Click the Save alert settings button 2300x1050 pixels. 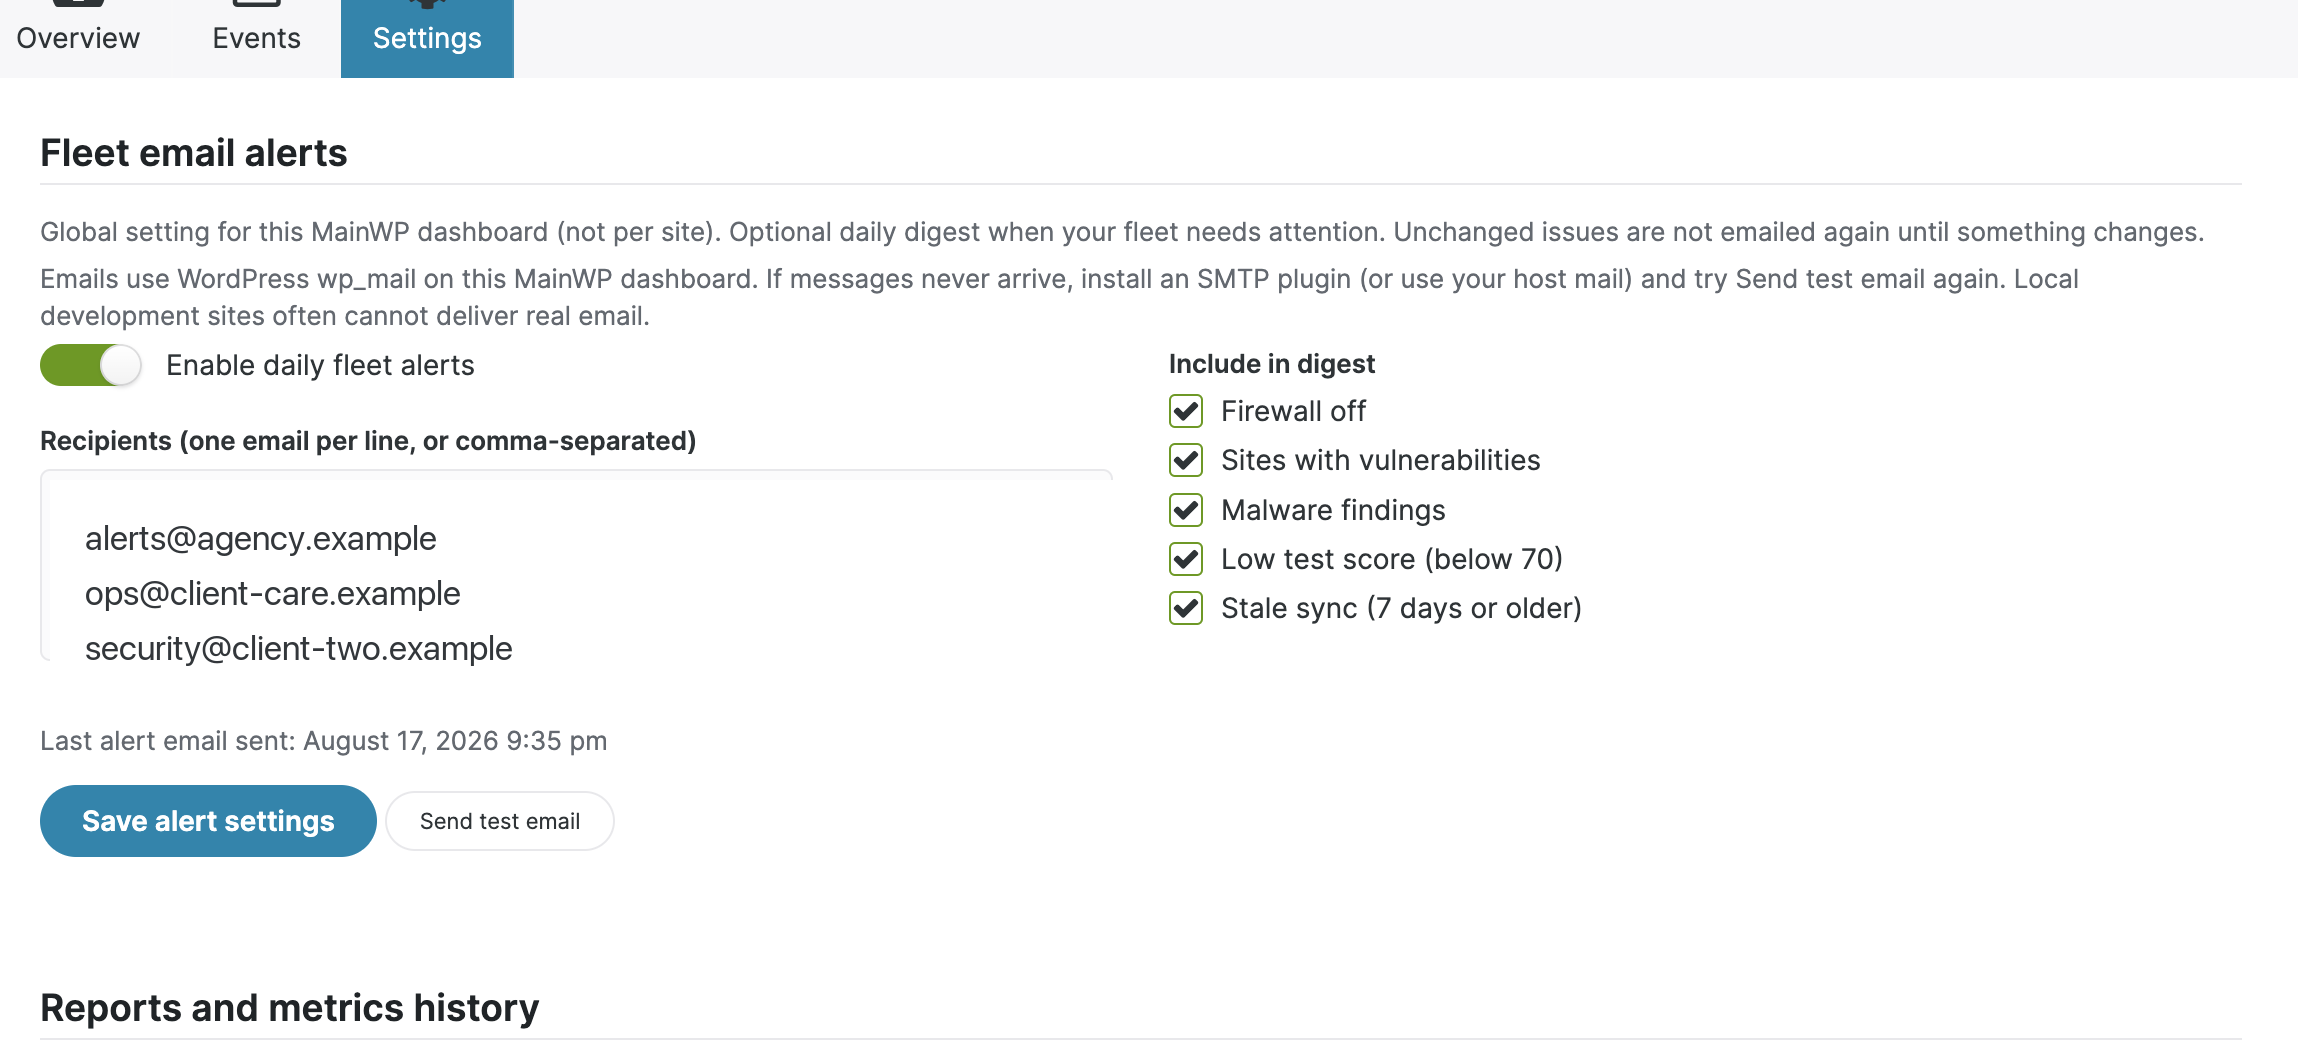(x=208, y=821)
